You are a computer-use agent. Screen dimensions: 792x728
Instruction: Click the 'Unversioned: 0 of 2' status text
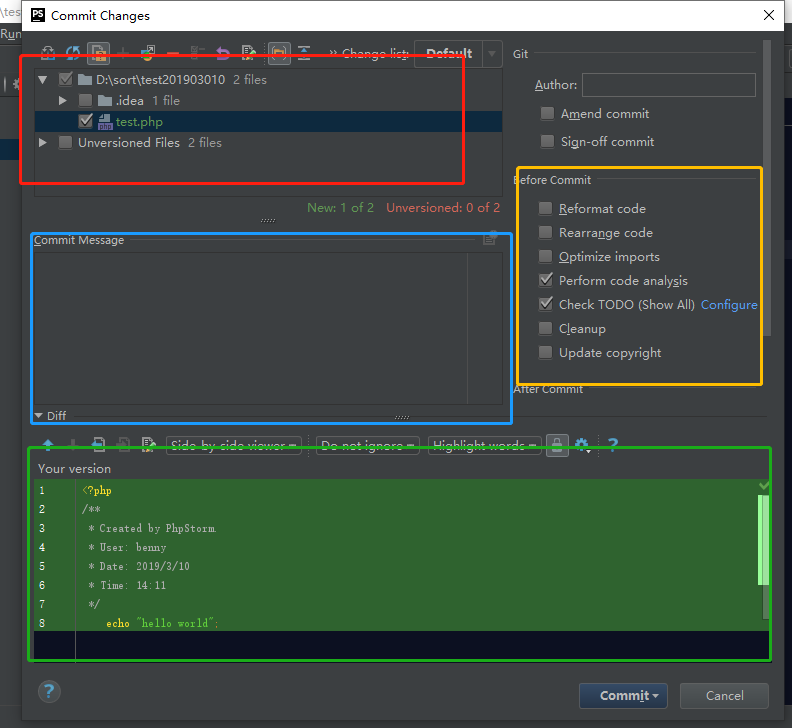point(443,208)
